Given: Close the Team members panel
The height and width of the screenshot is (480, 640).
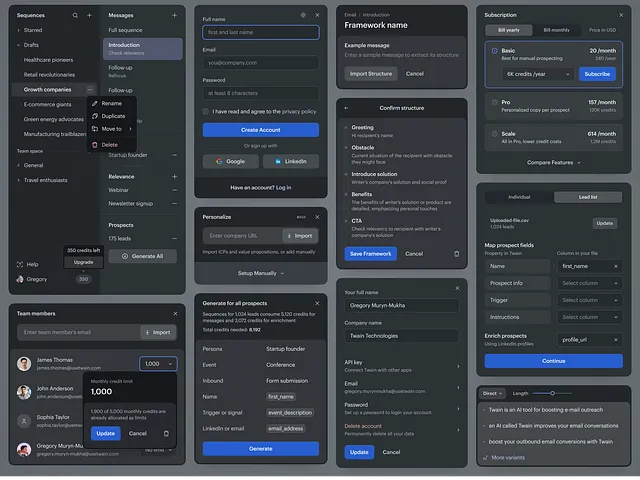Looking at the screenshot, I should 175,313.
